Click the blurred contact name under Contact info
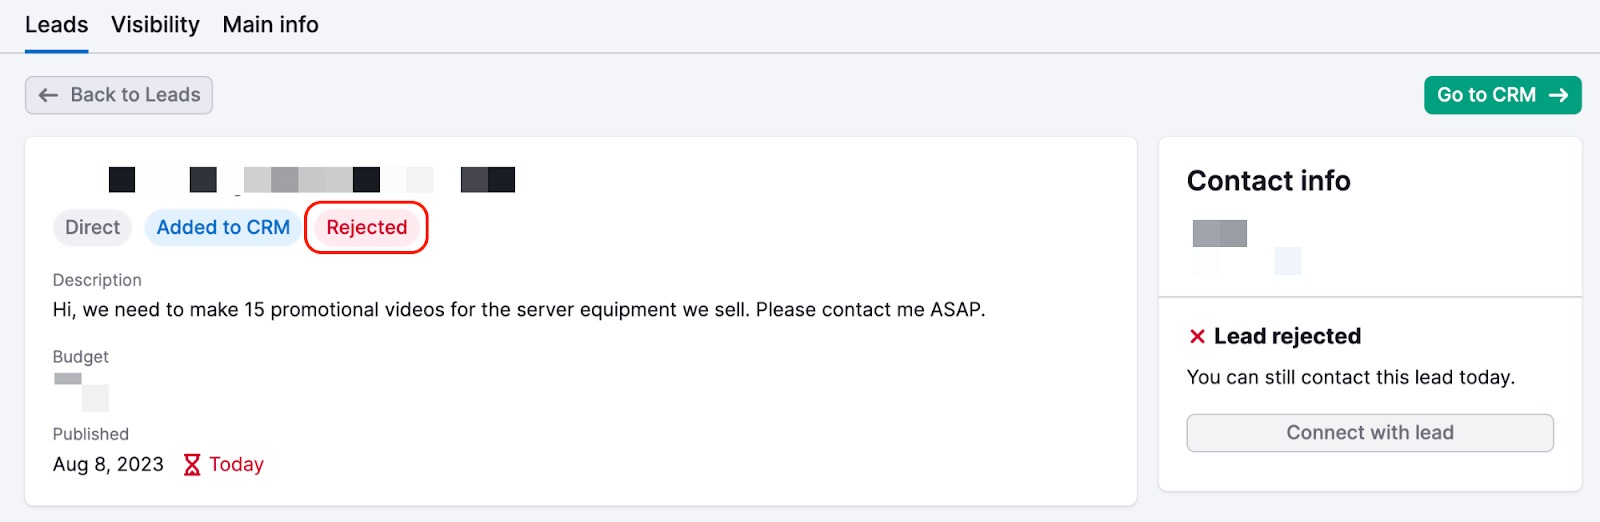This screenshot has height=522, width=1600. tap(1247, 247)
